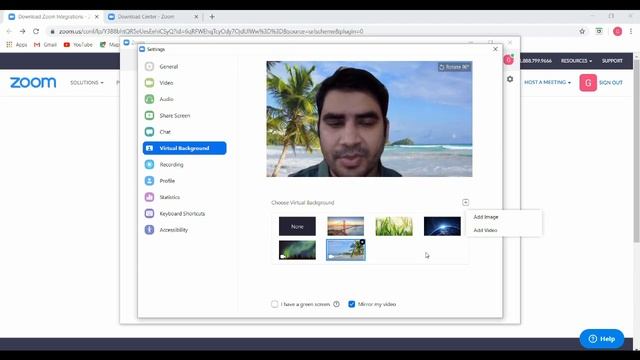This screenshot has height=360, width=640.
Task: Choose Add Image from popup menu
Action: click(486, 217)
